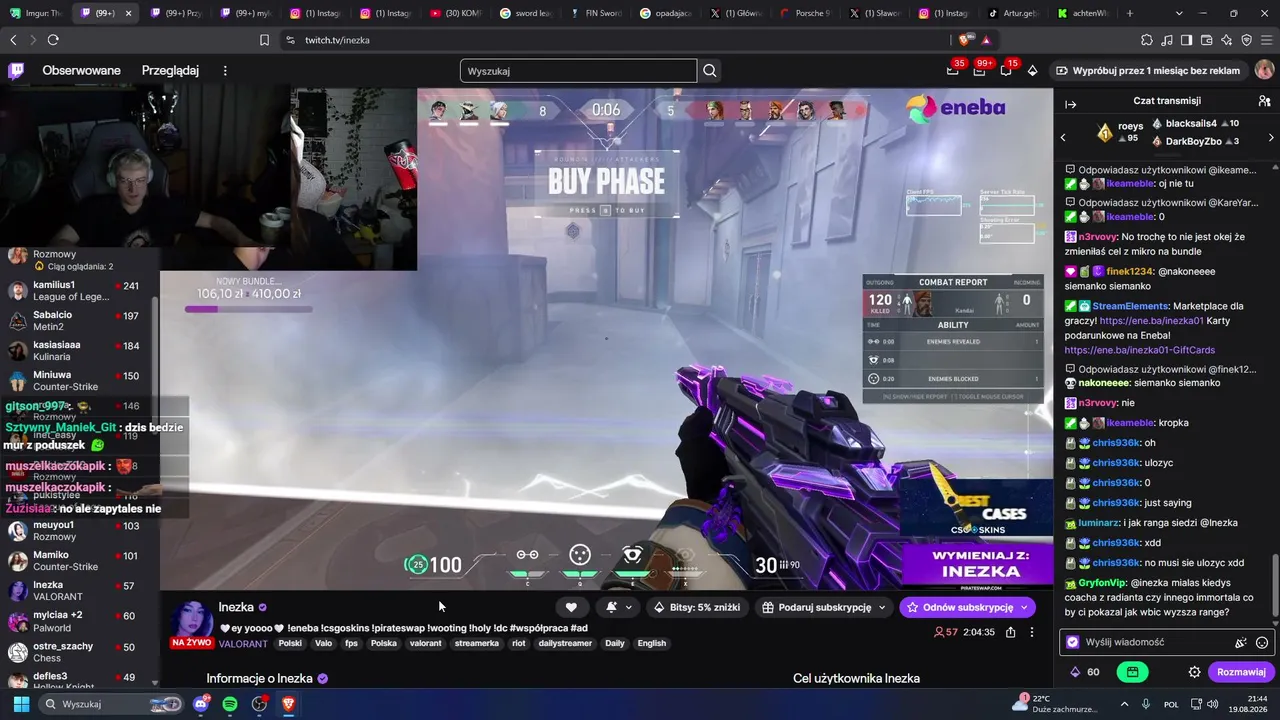Switch to YouTube (30) KOMF tab
The height and width of the screenshot is (720, 1280).
point(456,13)
